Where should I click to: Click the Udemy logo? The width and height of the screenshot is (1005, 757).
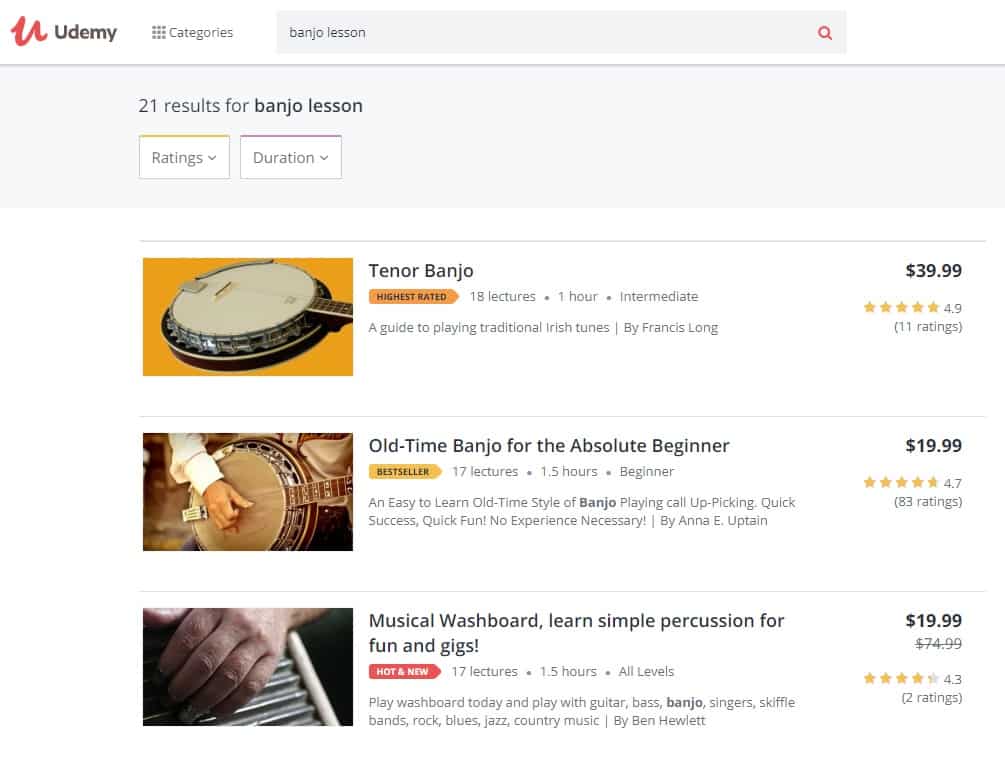click(64, 32)
